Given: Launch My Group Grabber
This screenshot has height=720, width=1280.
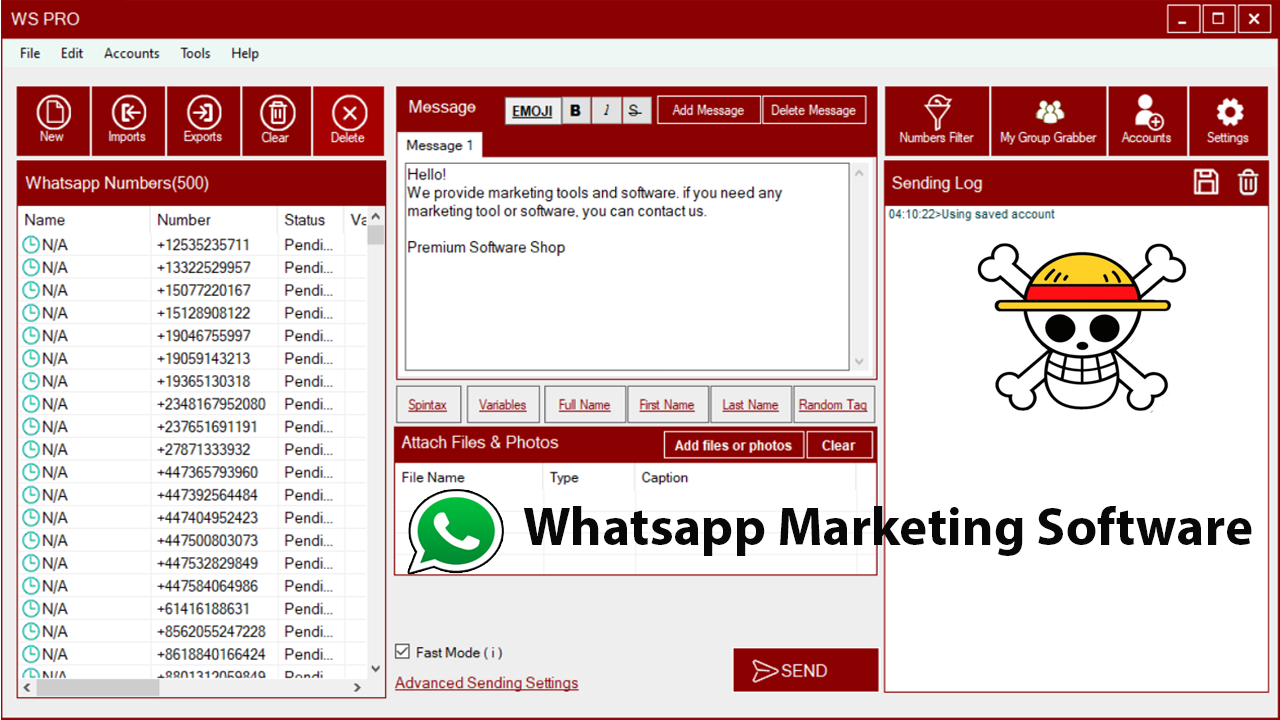Looking at the screenshot, I should tap(1048, 120).
